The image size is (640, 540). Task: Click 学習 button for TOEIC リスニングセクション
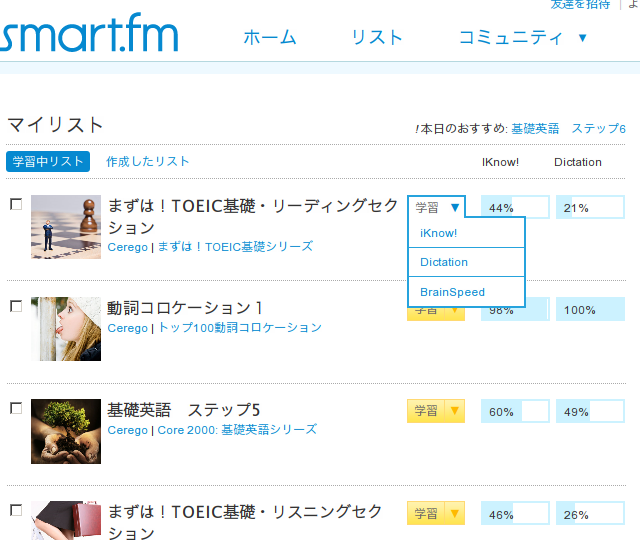(426, 513)
